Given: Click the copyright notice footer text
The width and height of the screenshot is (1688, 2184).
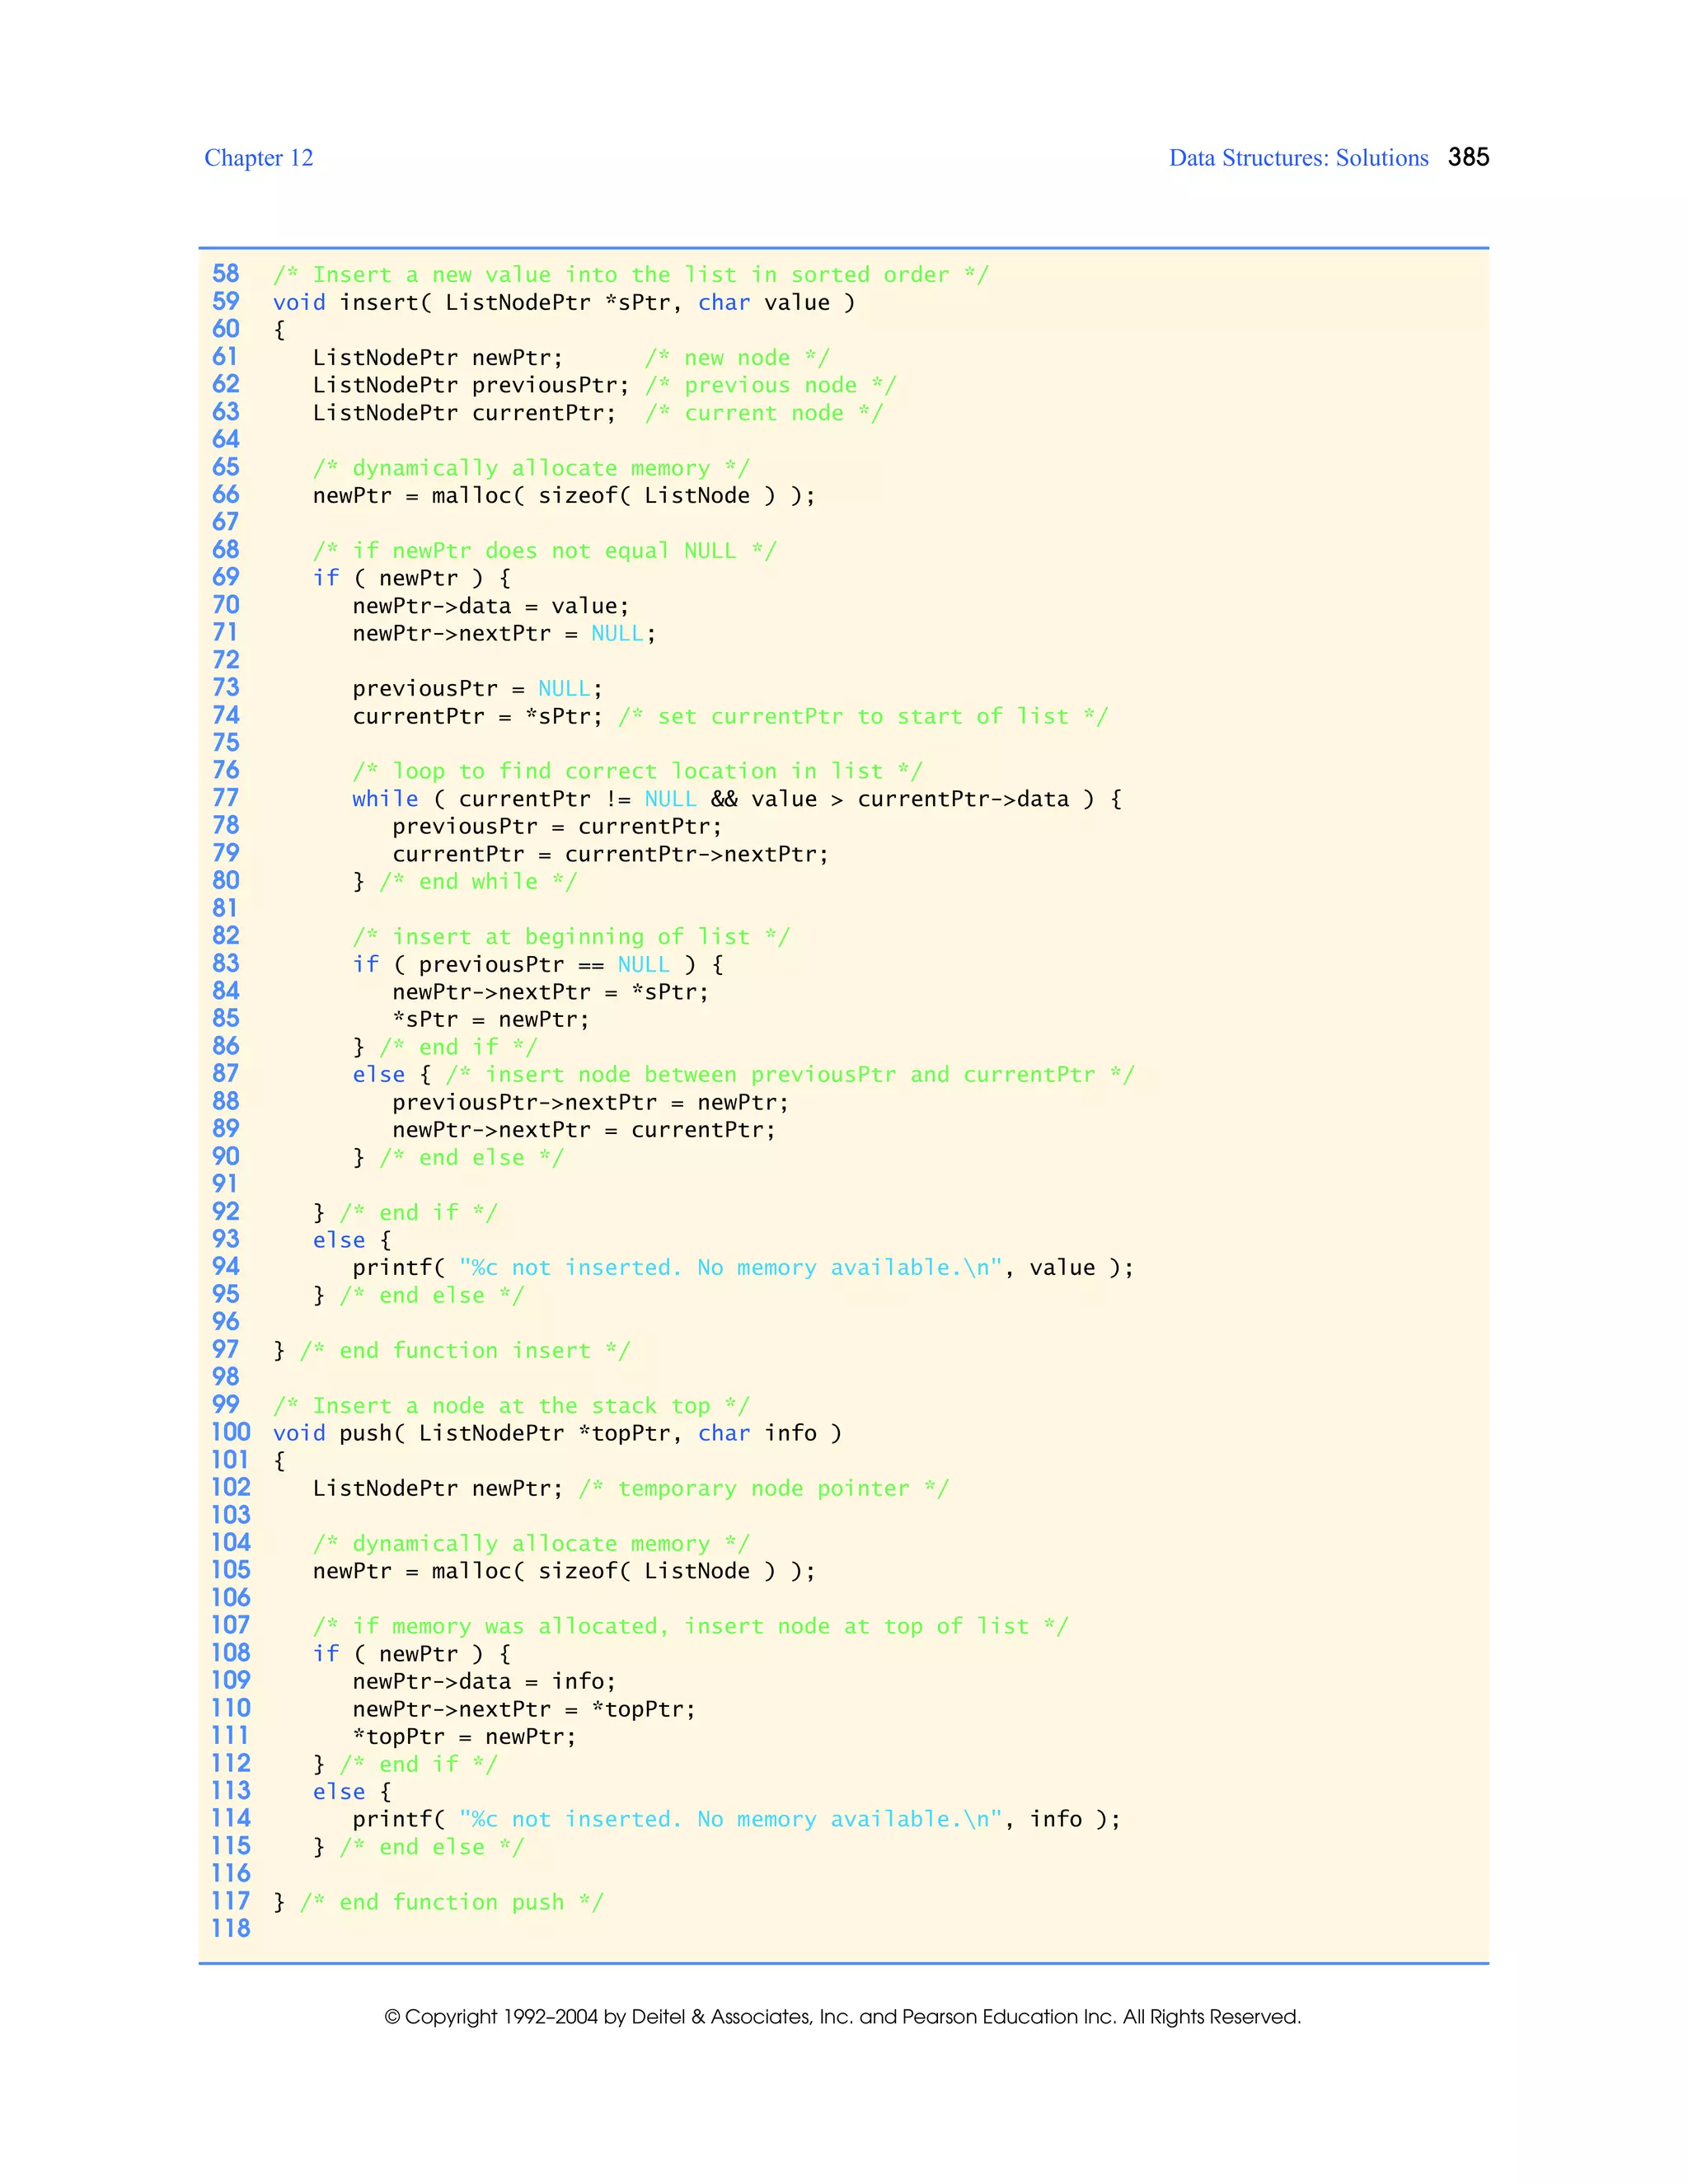Looking at the screenshot, I should click(842, 2017).
